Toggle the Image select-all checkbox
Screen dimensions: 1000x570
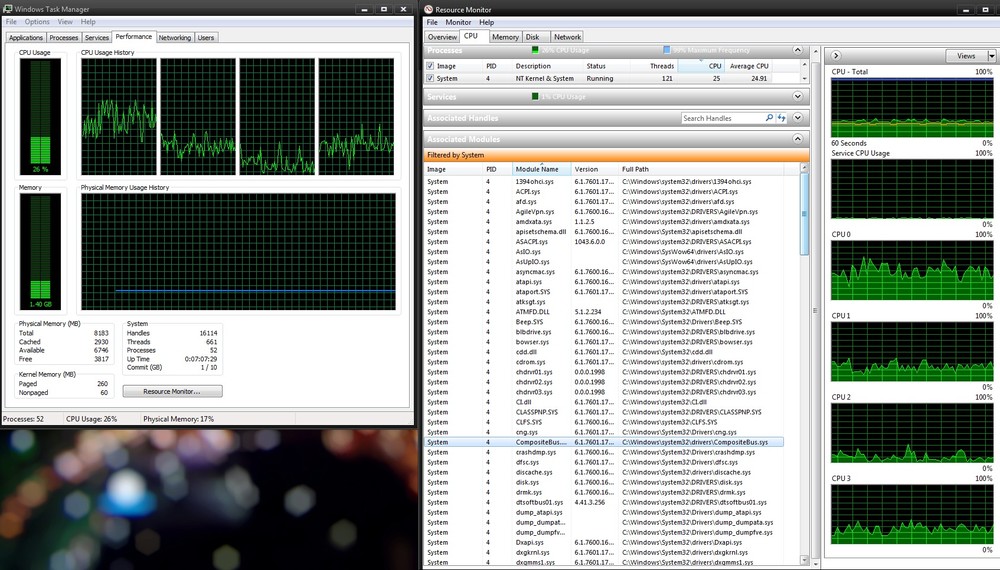[431, 66]
